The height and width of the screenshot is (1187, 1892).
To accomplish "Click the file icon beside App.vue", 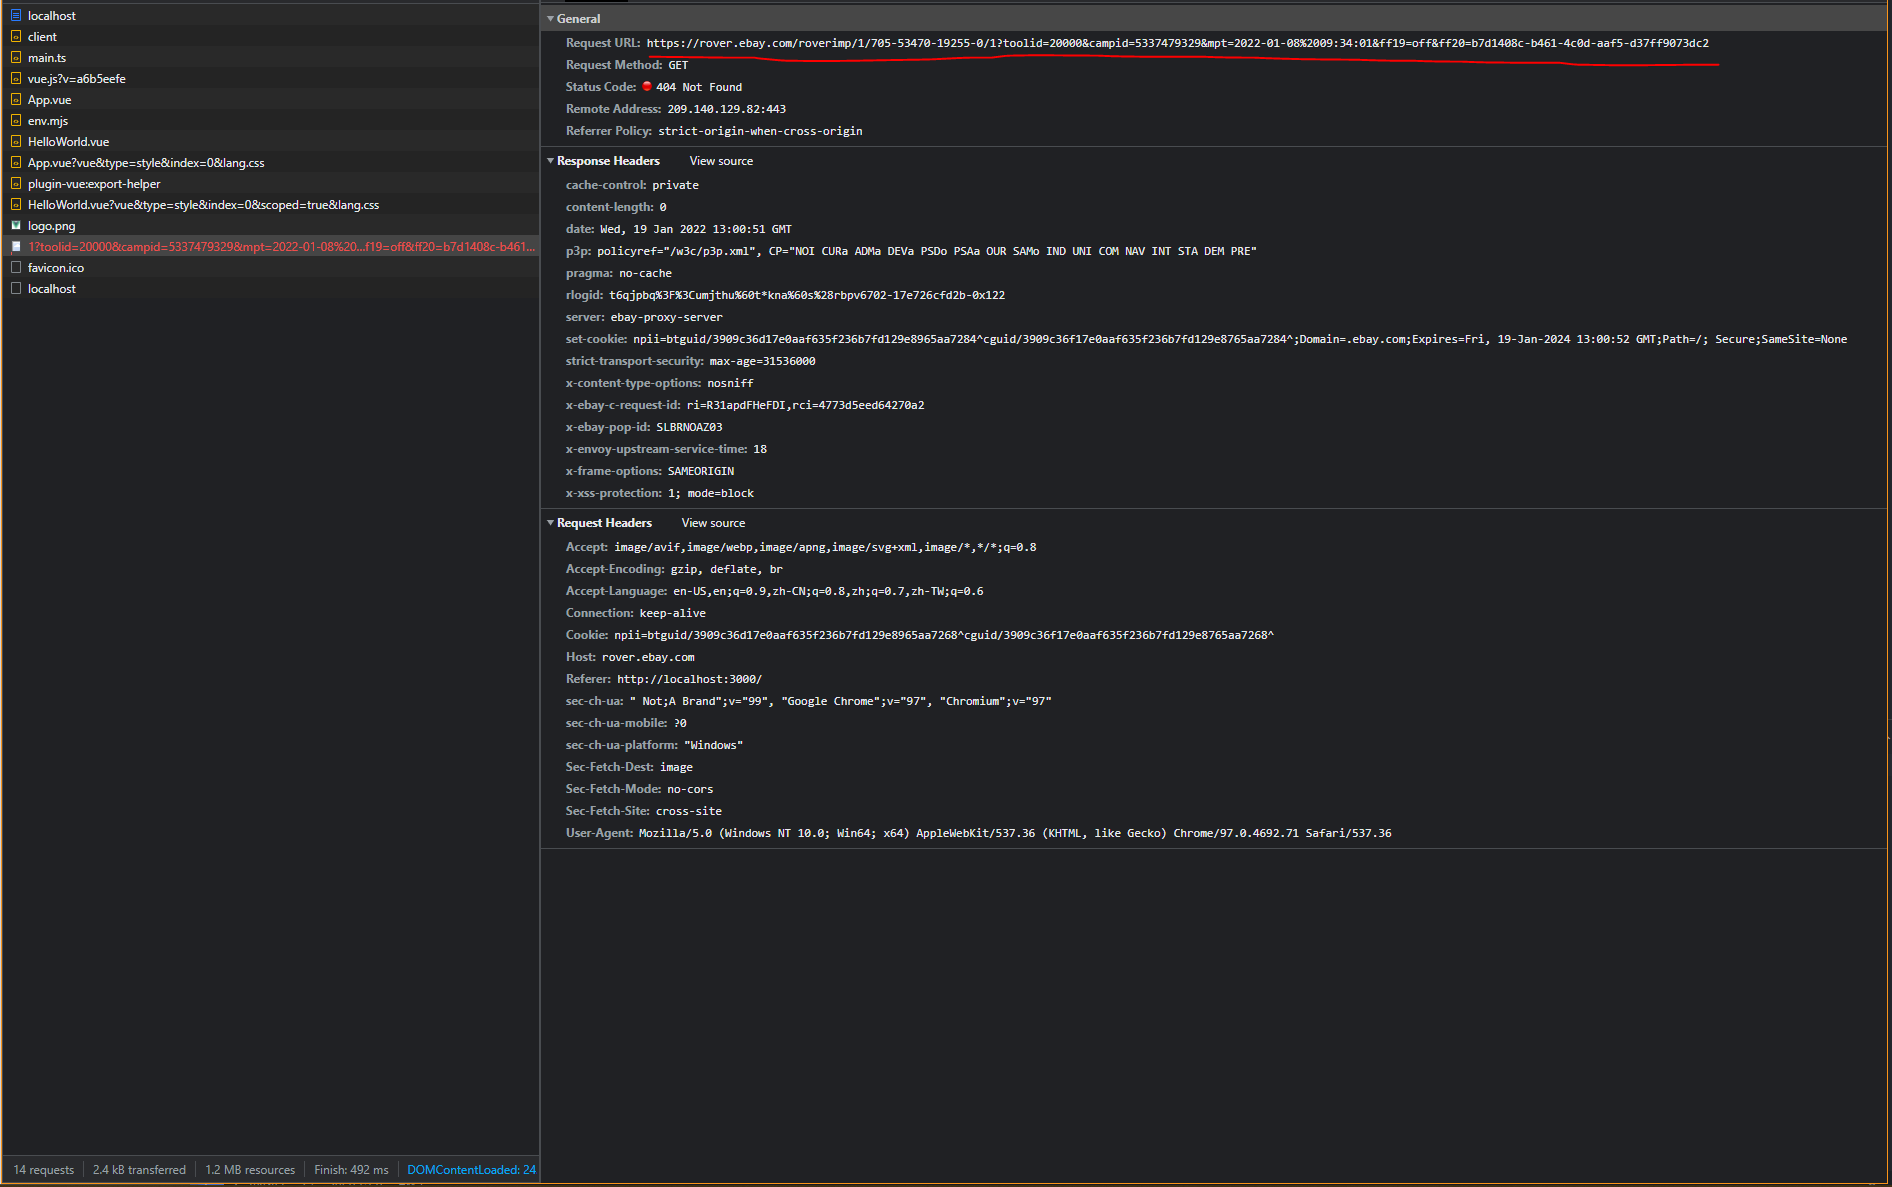I will 16,99.
